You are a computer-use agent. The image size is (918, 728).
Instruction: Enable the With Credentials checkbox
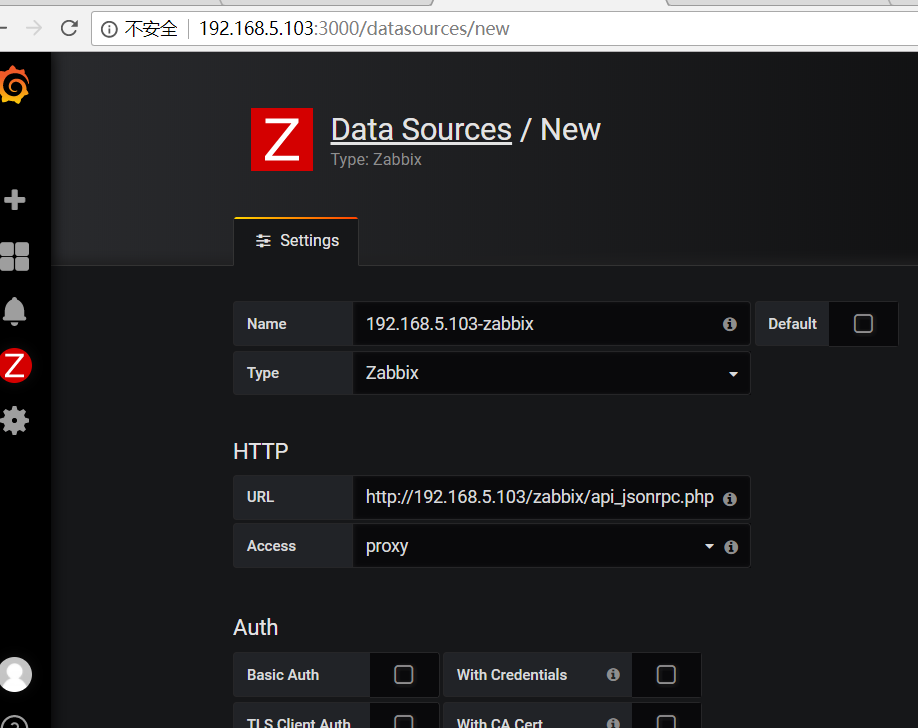coord(666,675)
